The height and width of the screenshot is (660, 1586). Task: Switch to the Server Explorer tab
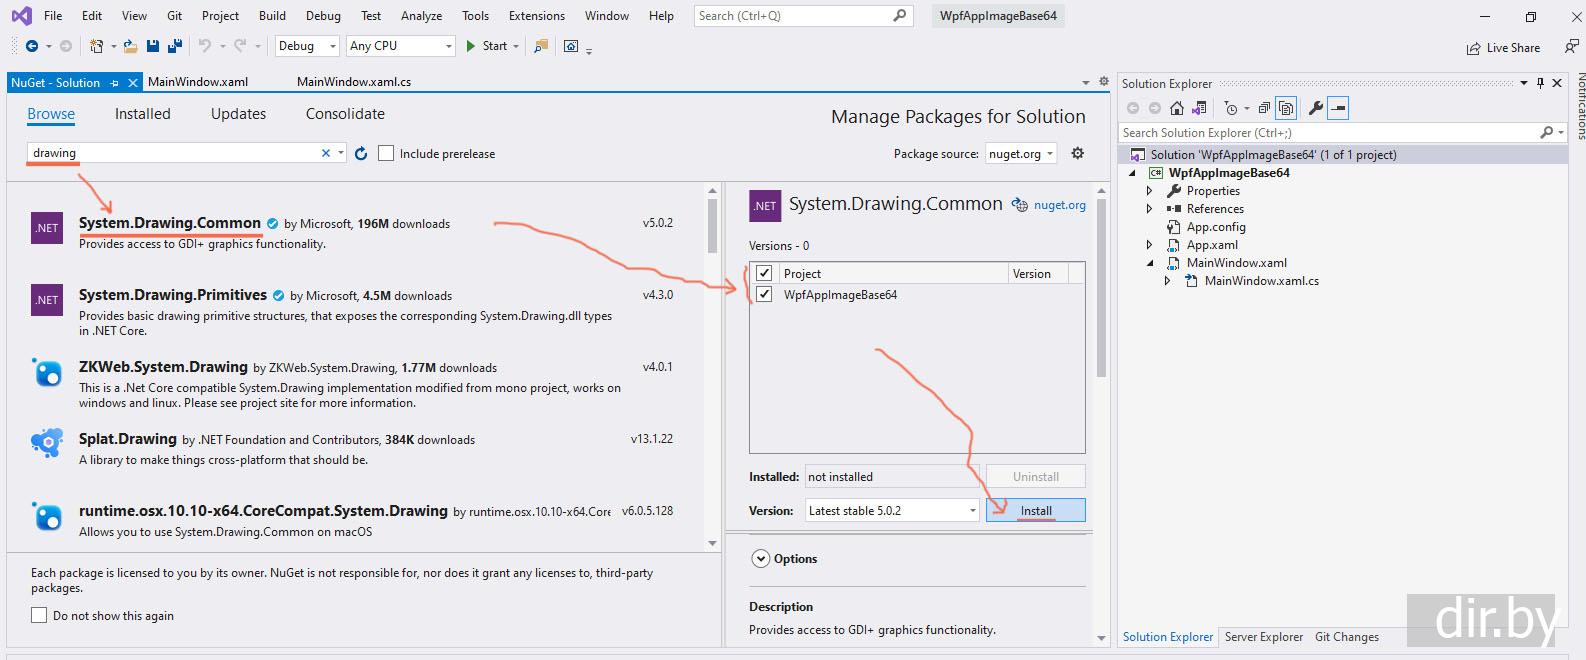pos(1263,637)
